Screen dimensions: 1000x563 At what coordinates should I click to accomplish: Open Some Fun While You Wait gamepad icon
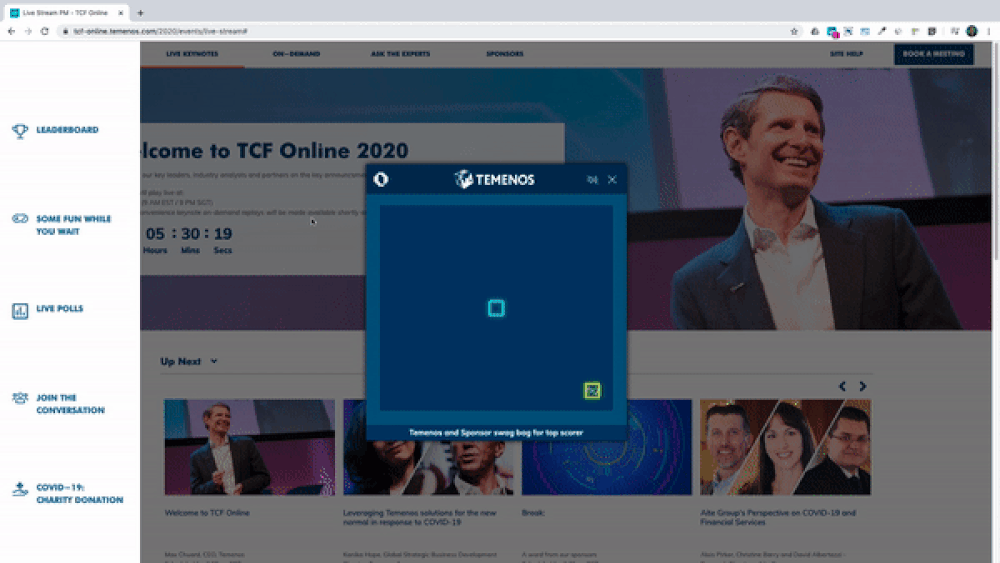(x=20, y=219)
